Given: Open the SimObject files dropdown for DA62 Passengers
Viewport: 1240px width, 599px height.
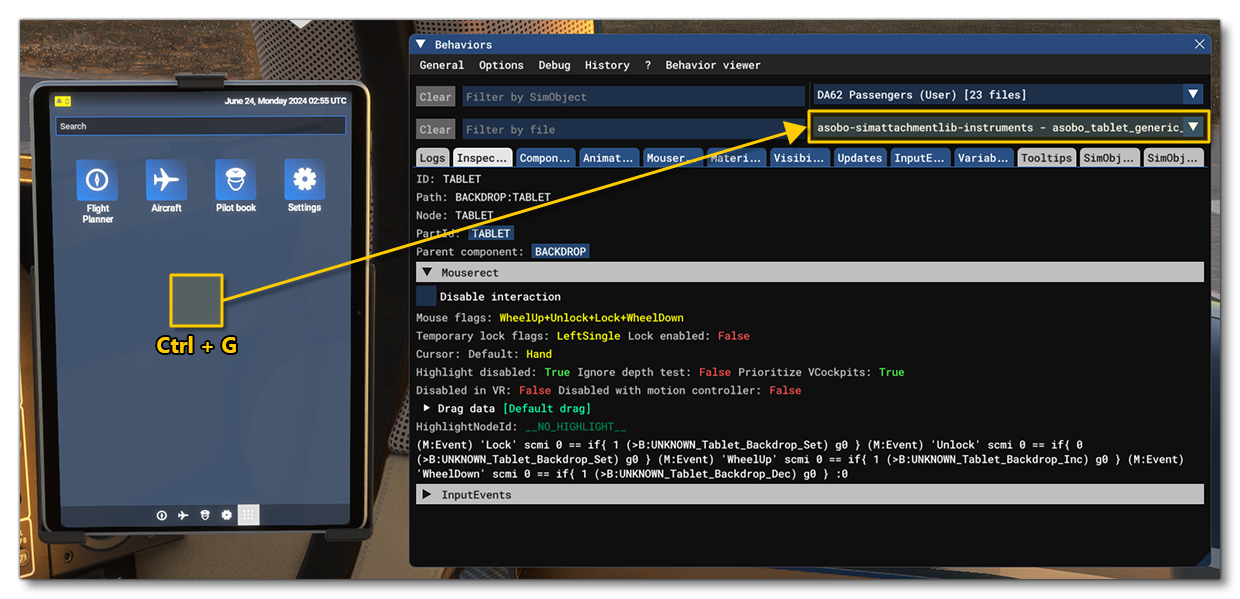Looking at the screenshot, I should tap(1191, 94).
